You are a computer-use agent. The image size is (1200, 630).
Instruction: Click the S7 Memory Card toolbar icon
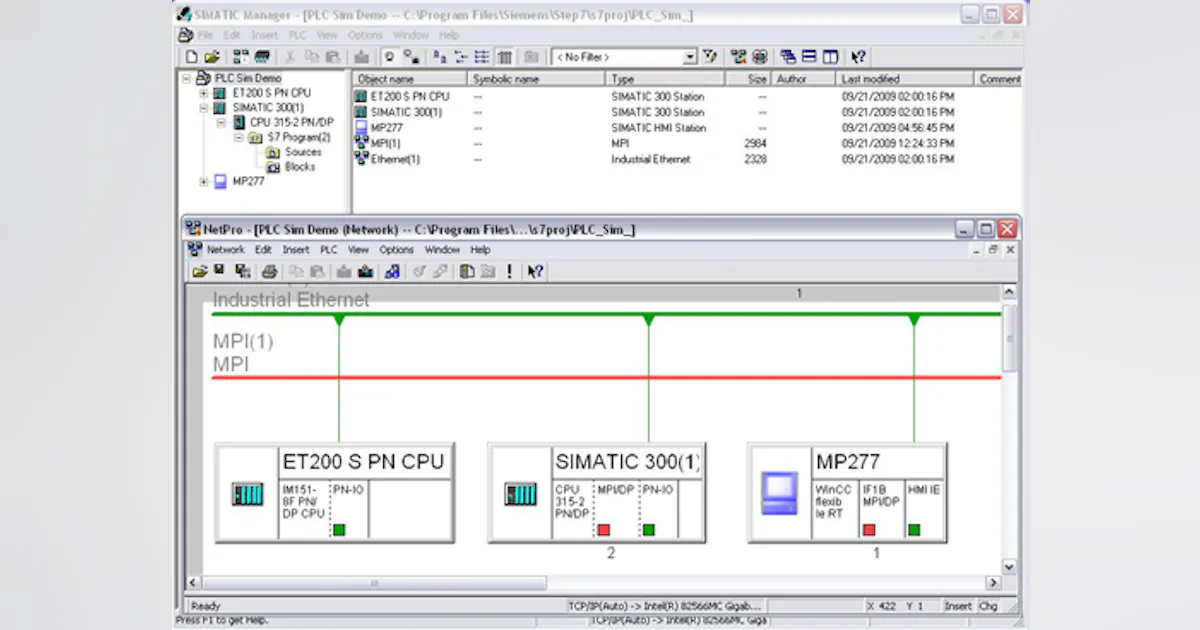[x=262, y=57]
